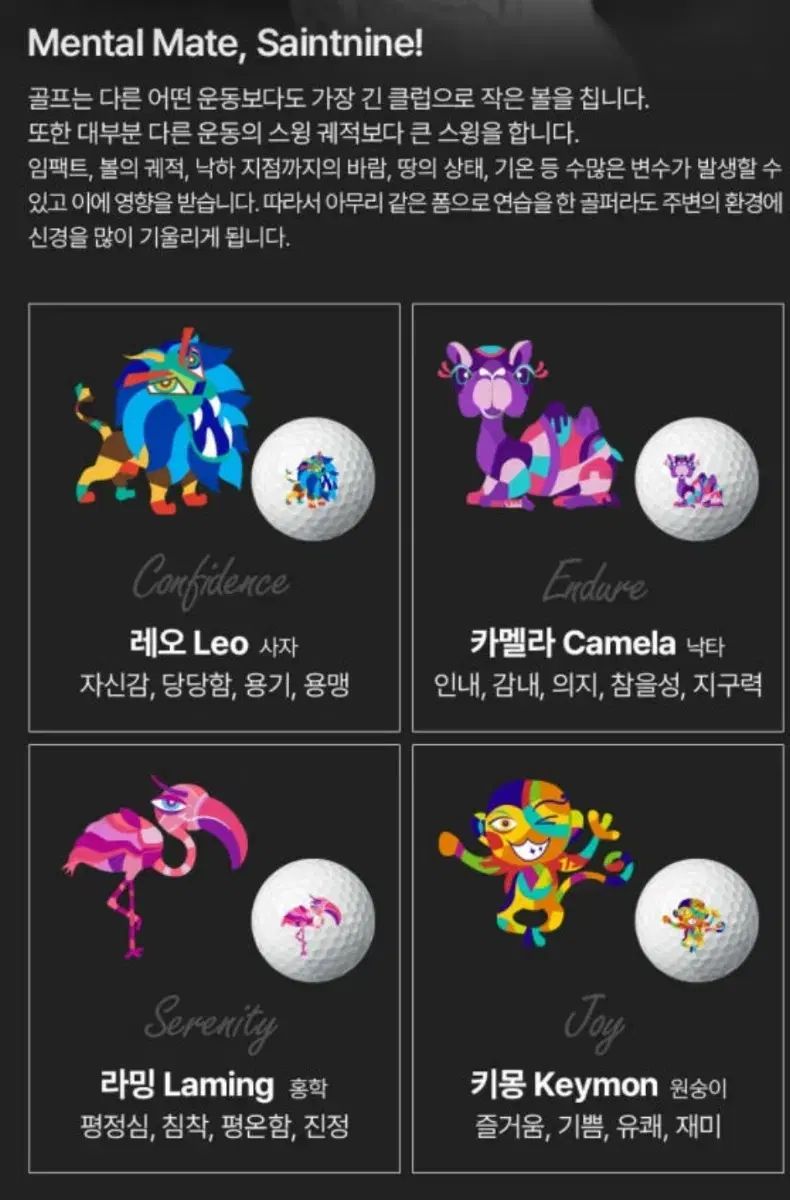
Task: Select the golf ball with monkey print
Action: pos(697,920)
